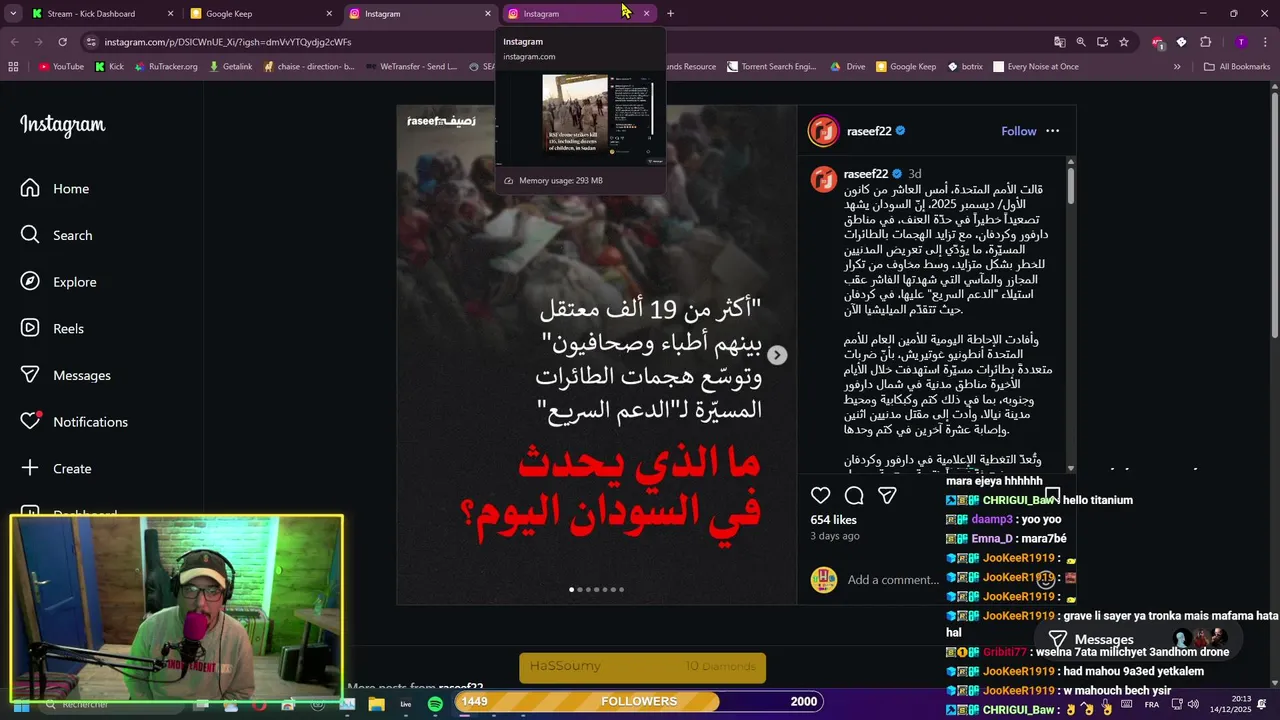Click the comment bubble icon

(x=854, y=496)
